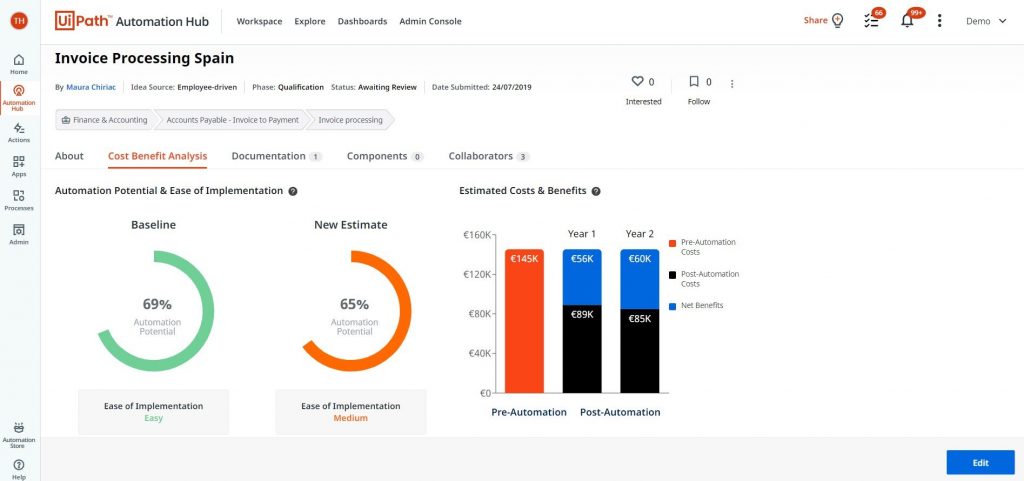The width and height of the screenshot is (1024, 481).
Task: Open the idea three-dot options menu
Action: pyautogui.click(x=732, y=84)
